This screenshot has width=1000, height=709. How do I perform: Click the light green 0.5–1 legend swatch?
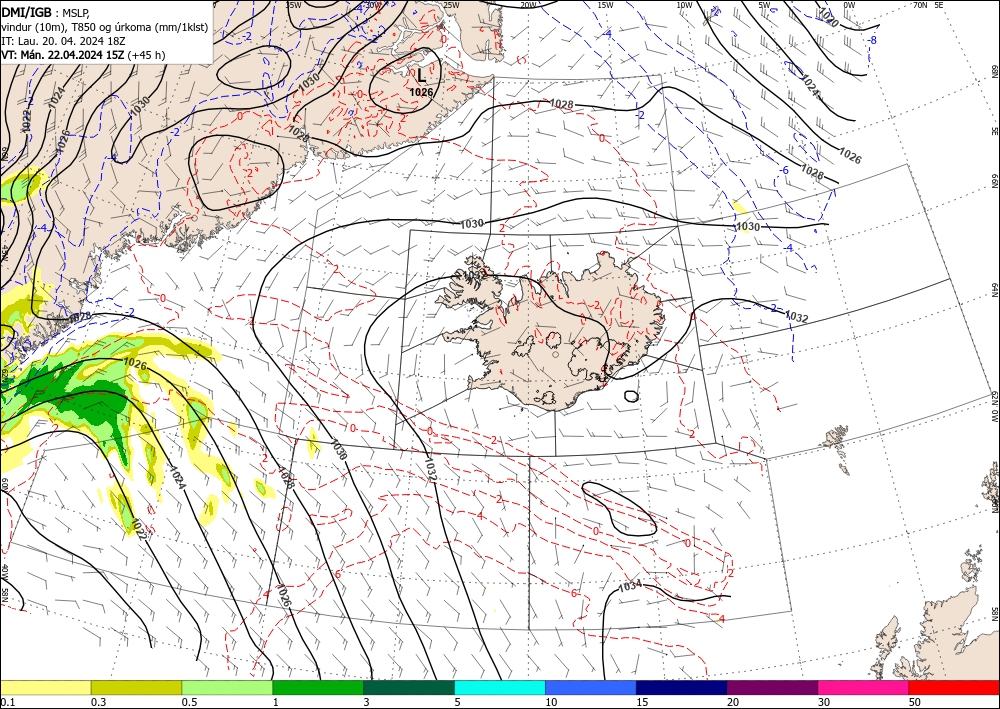click(227, 687)
